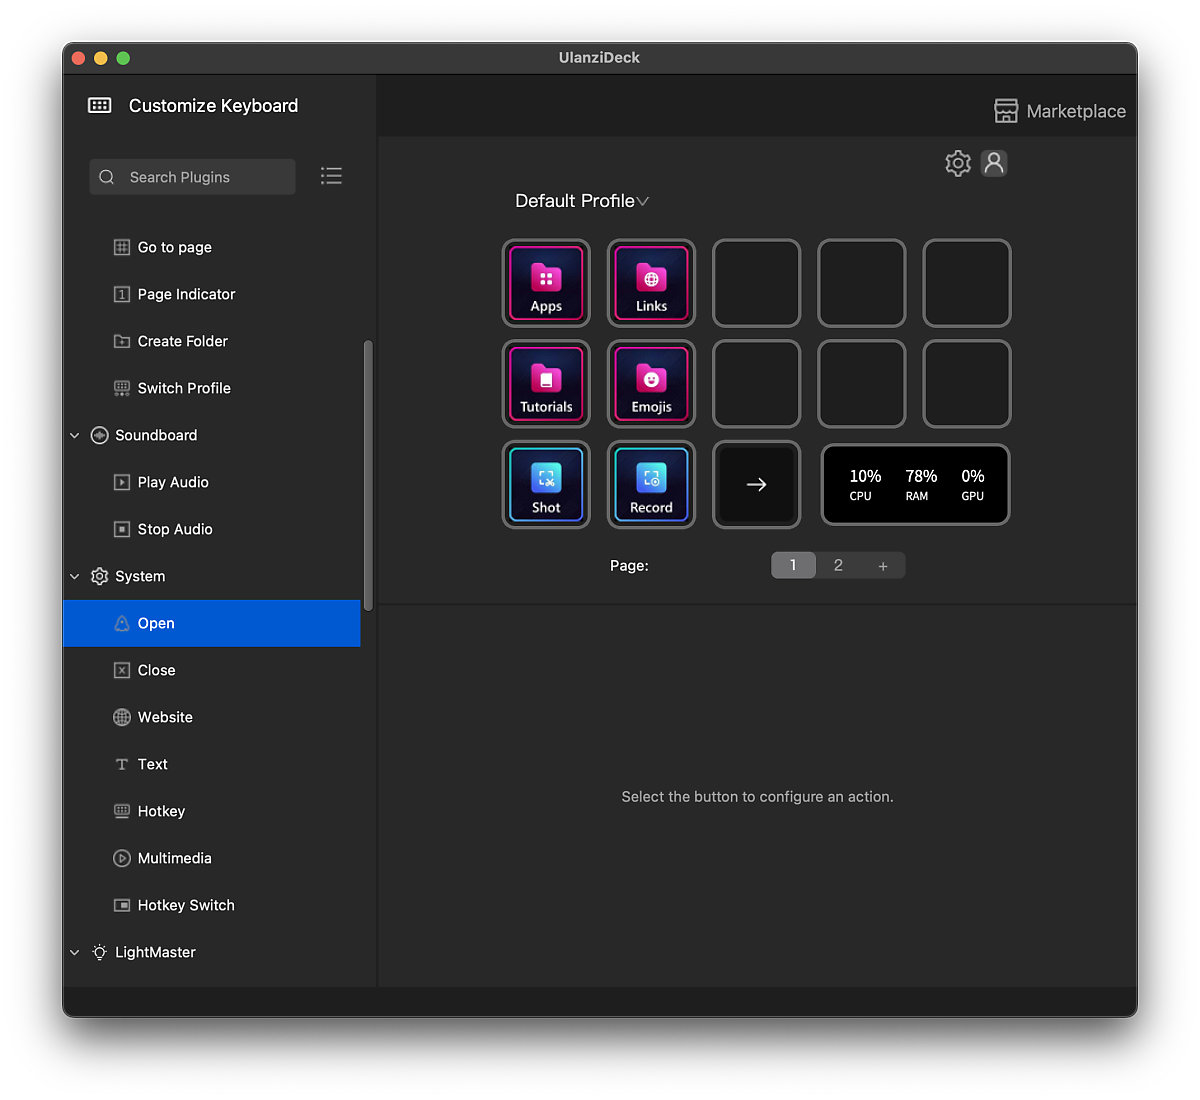The height and width of the screenshot is (1100, 1200).
Task: Select the last empty key in middle row
Action: tap(967, 384)
